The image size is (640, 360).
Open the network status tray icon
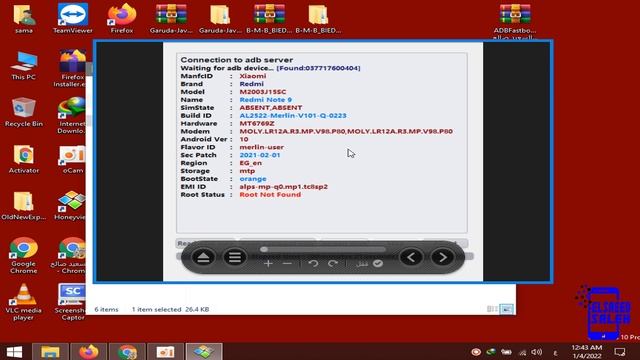522,352
